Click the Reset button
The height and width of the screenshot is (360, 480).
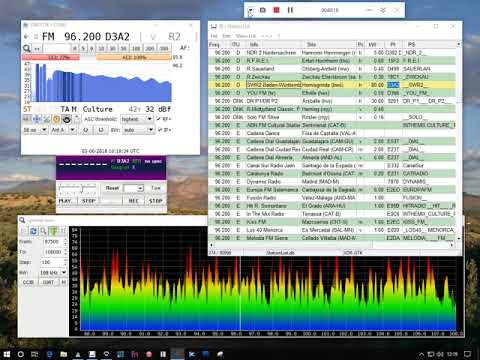coord(112,188)
